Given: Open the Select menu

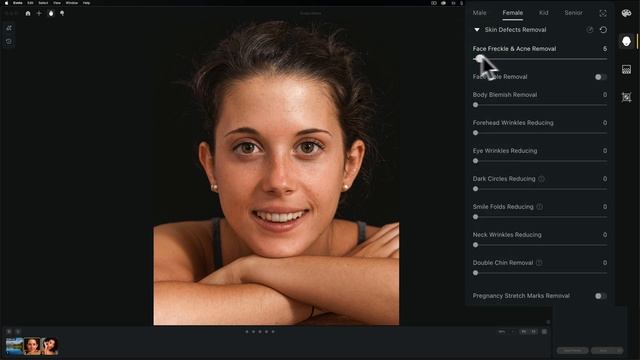Looking at the screenshot, I should [43, 3].
